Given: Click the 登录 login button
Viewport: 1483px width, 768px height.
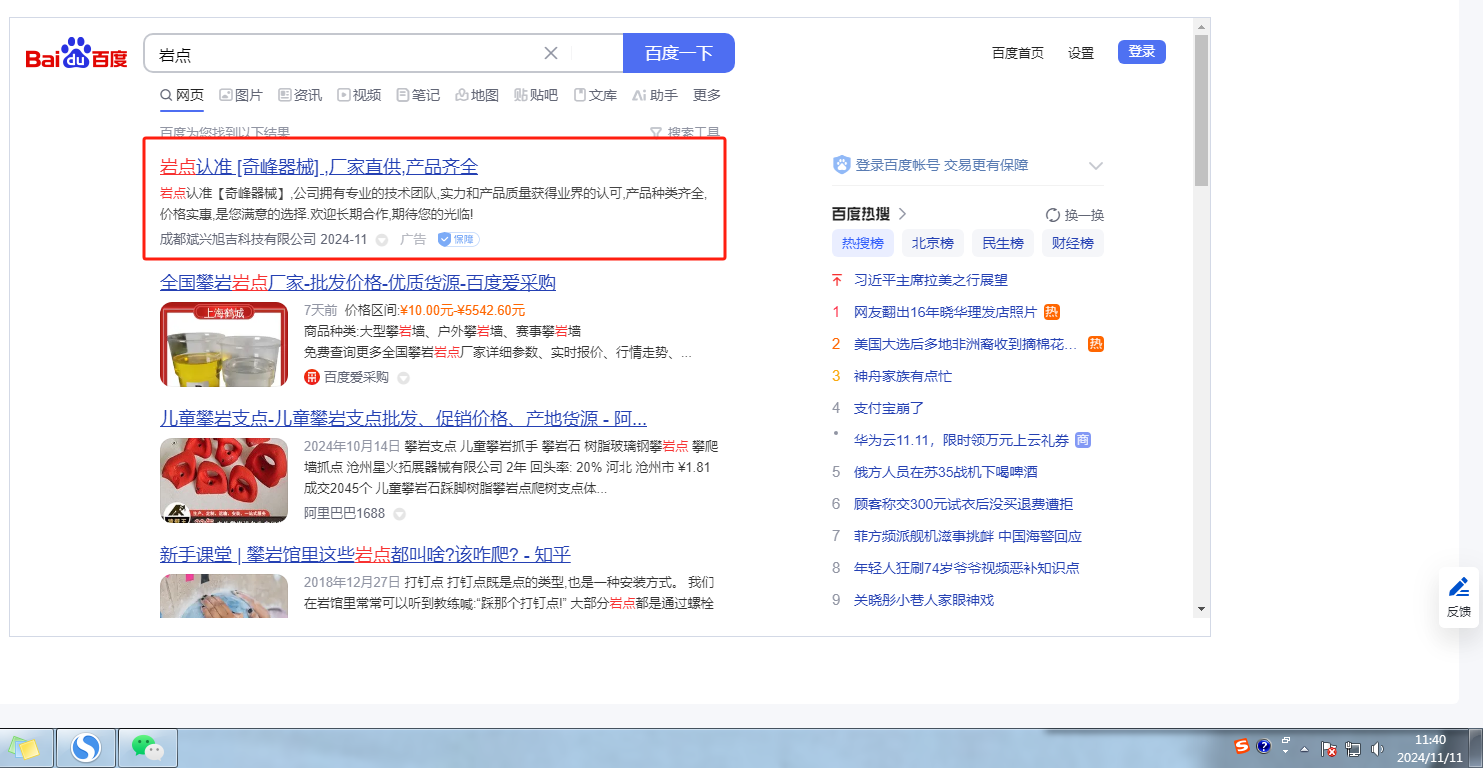Looking at the screenshot, I should pyautogui.click(x=1141, y=52).
